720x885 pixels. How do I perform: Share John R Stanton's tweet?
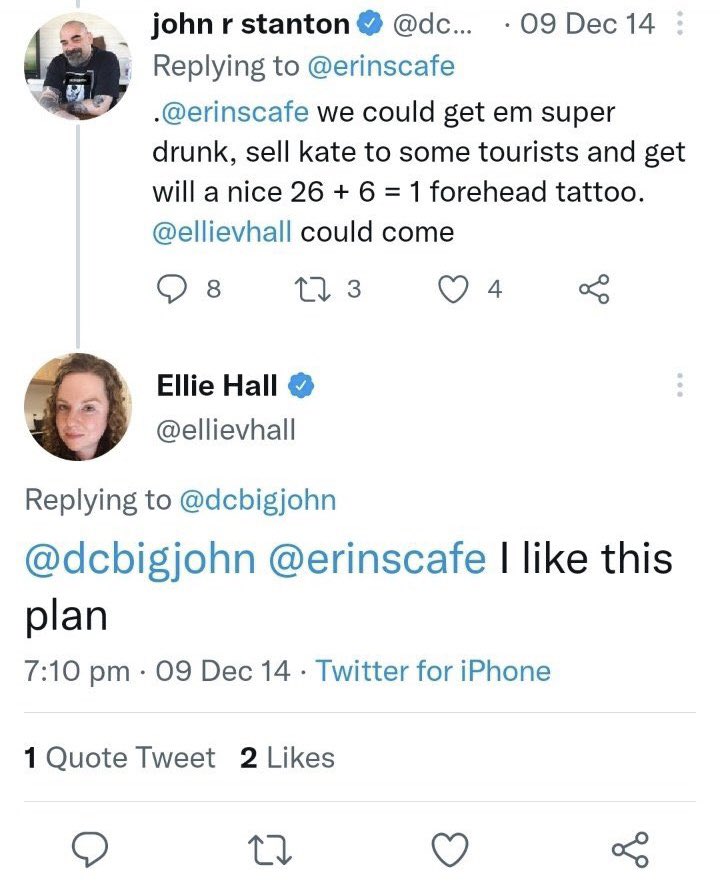594,289
